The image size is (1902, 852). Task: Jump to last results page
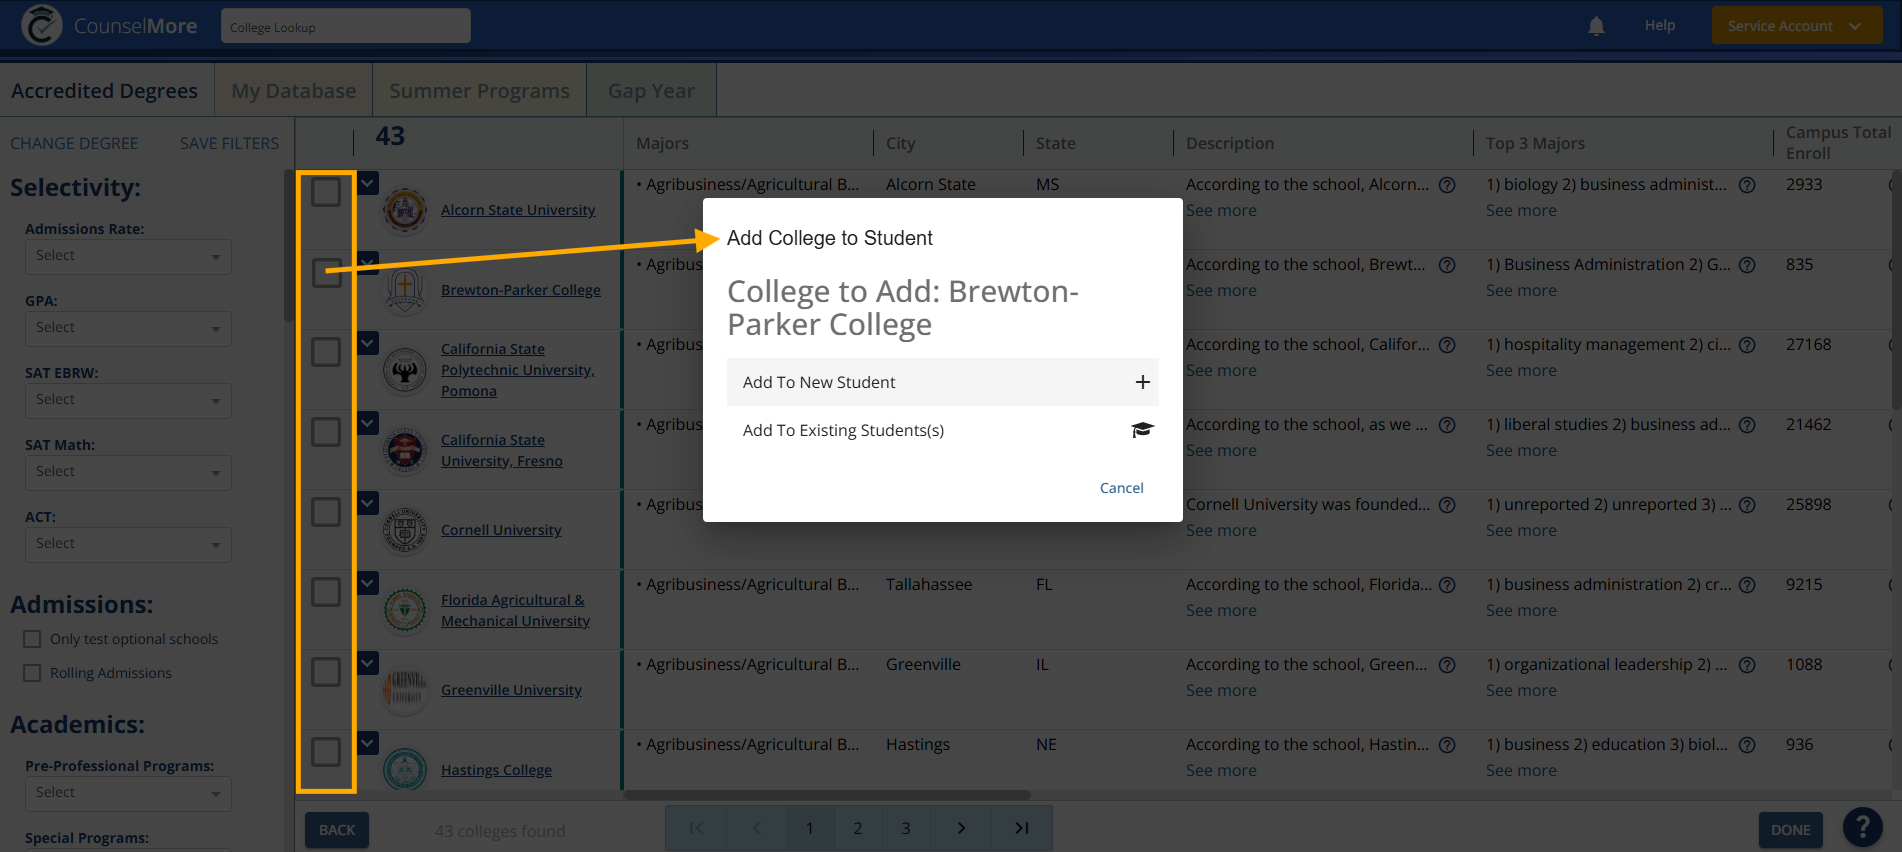point(1021,828)
